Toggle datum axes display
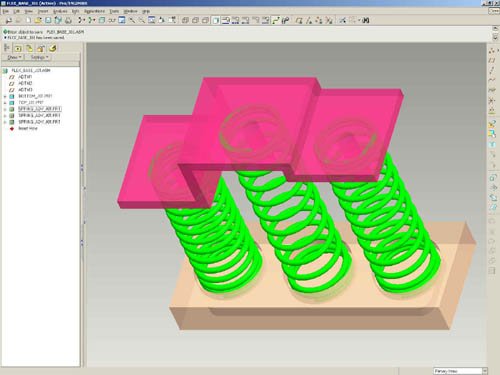The width and height of the screenshot is (500, 375). [x=309, y=20]
